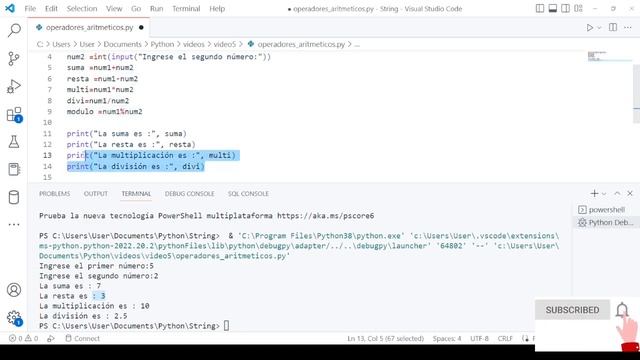Open errors and warnings count in status bar
The height and width of the screenshot is (360, 640).
[24, 338]
